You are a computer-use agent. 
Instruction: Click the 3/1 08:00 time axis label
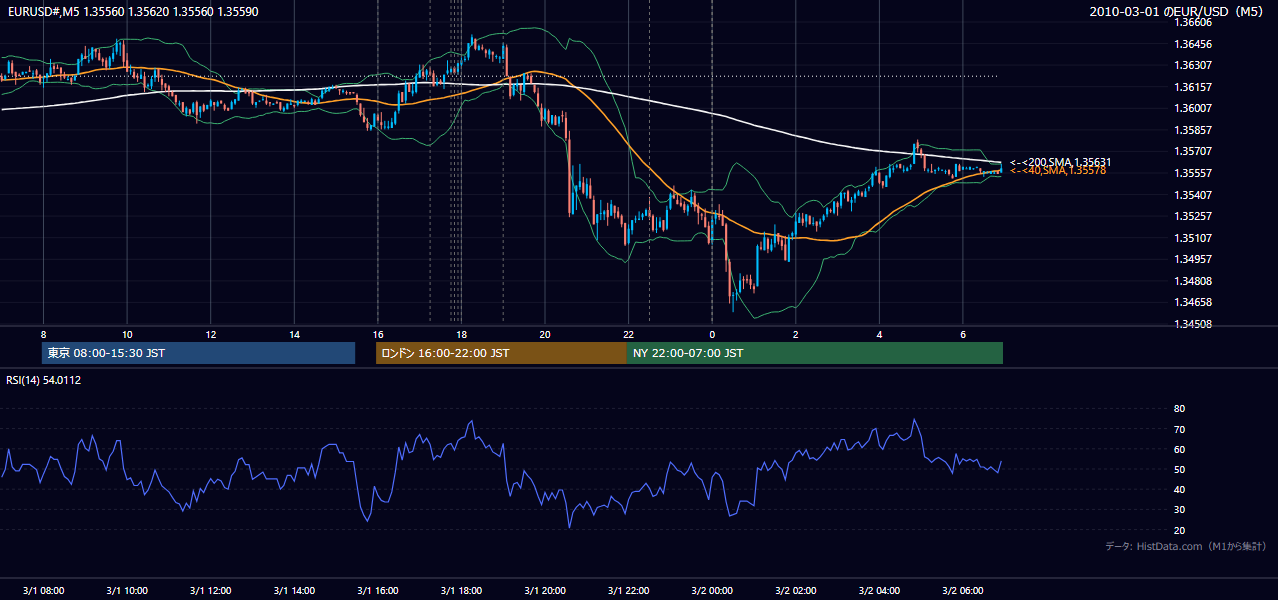pyautogui.click(x=43, y=591)
